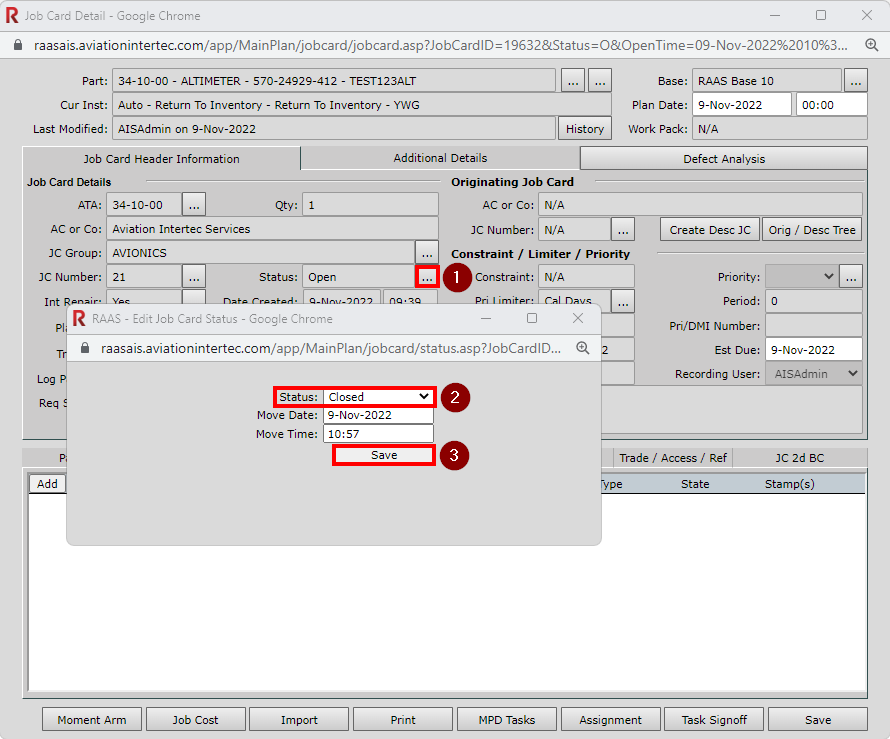890x739 pixels.
Task: Click zoom icon in status popup address bar
Action: [583, 347]
